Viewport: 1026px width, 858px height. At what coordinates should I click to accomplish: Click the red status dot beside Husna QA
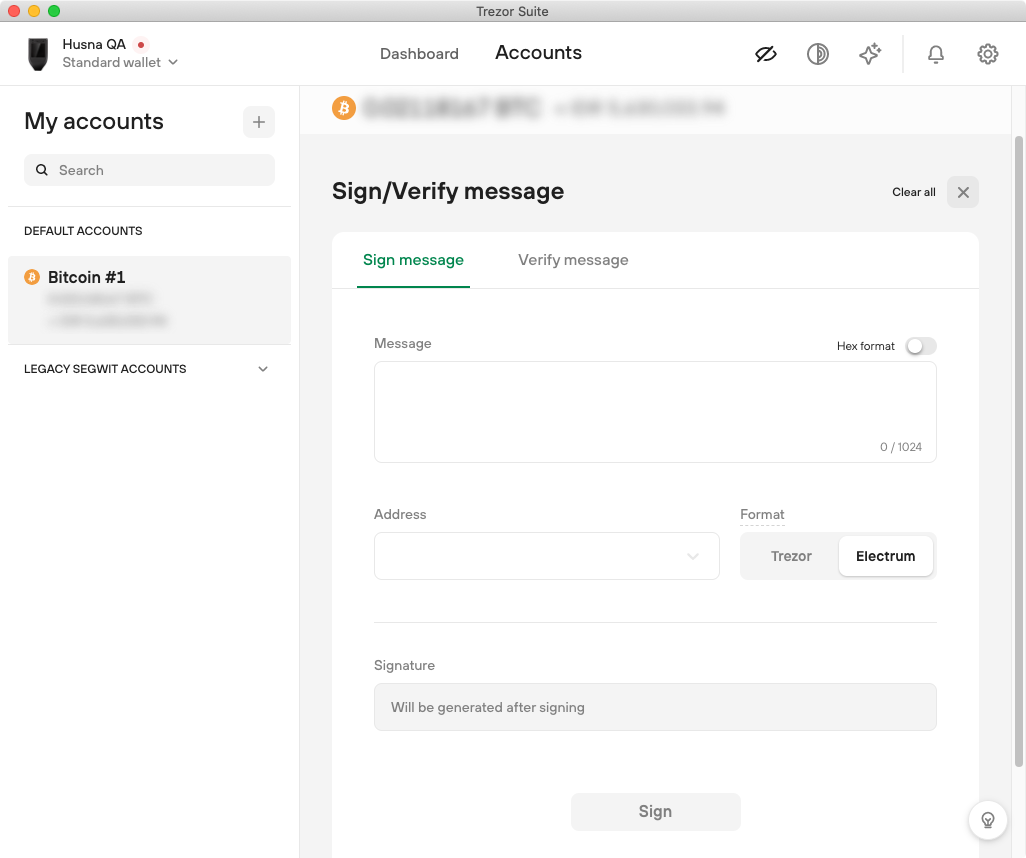[141, 45]
